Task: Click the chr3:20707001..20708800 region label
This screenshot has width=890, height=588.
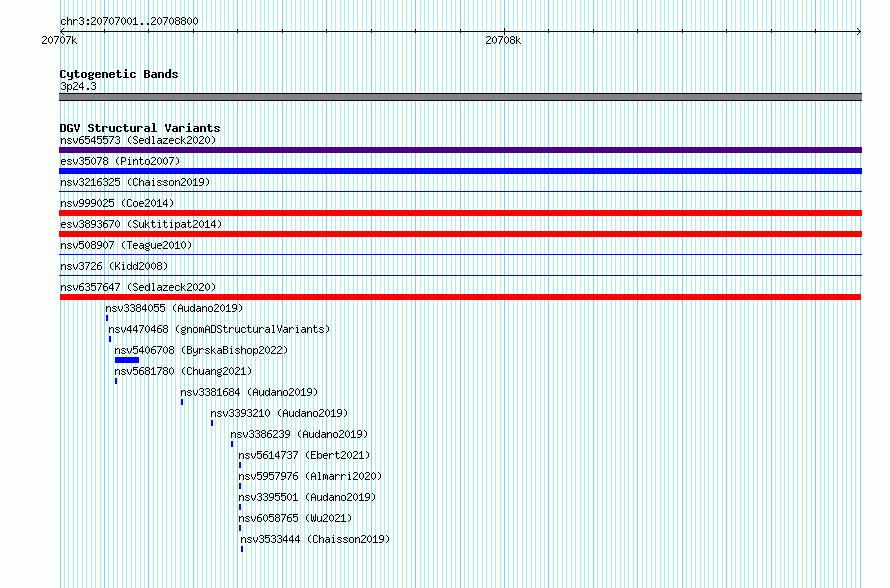Action: [x=129, y=21]
